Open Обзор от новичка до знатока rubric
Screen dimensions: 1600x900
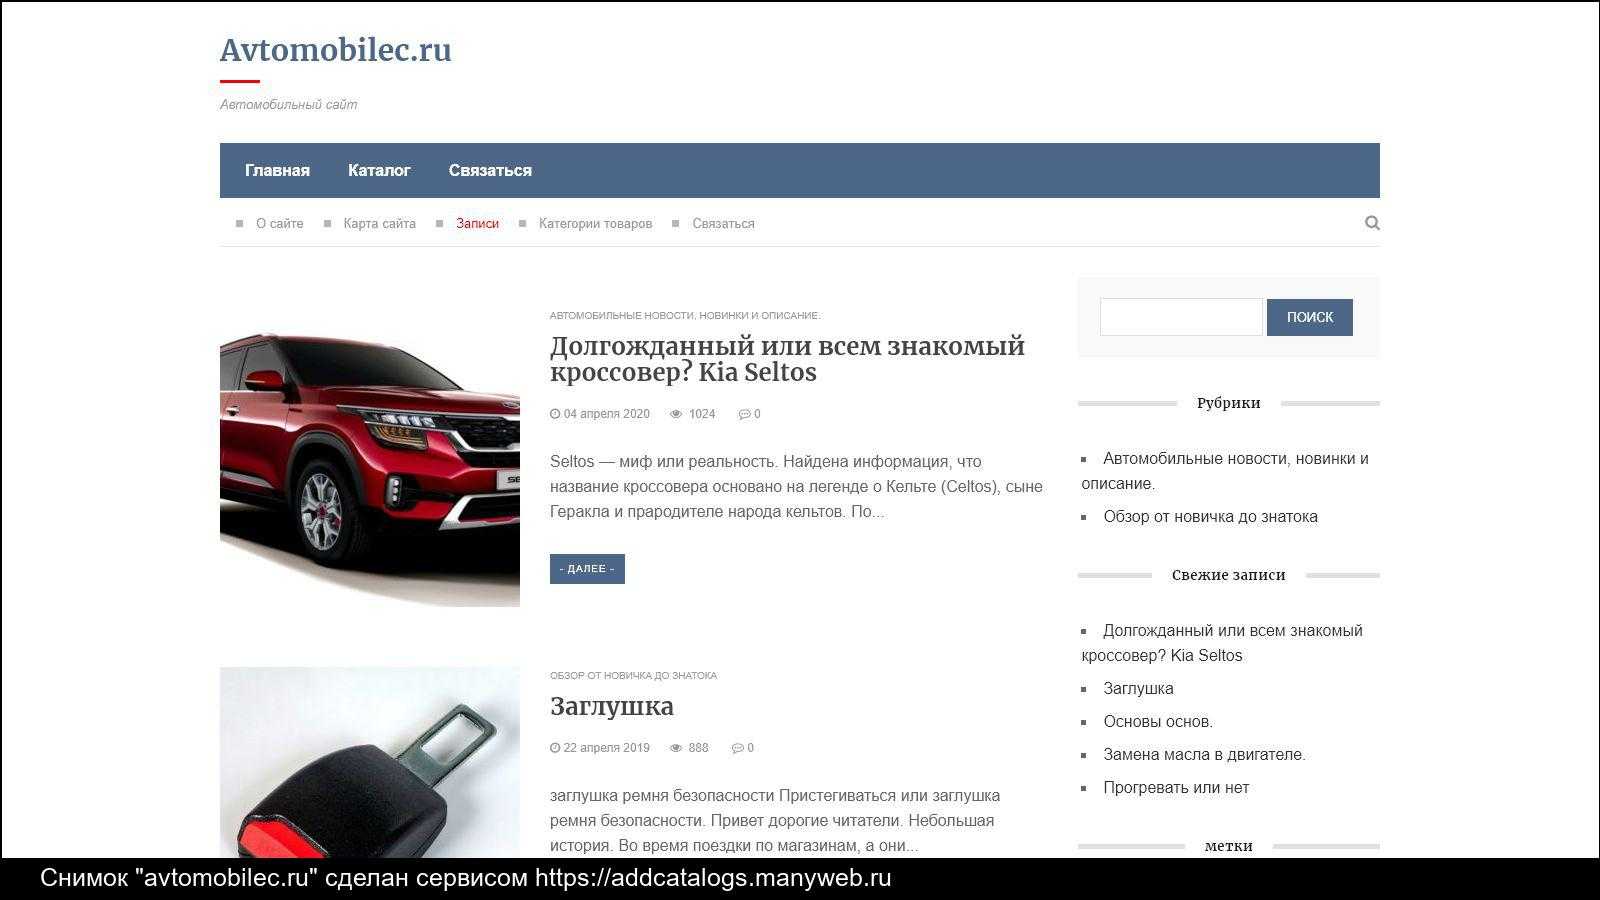tap(1210, 517)
